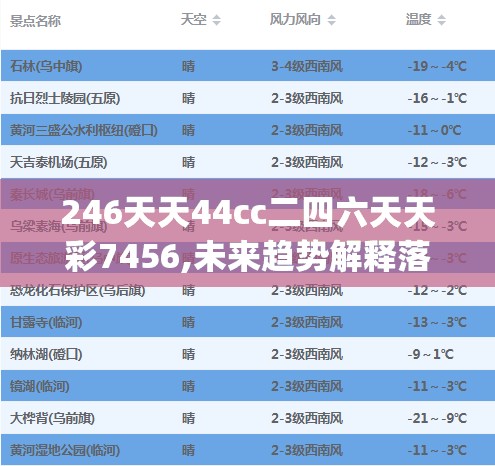
Task: Click temperature -16~-1℃ for 抗日烈士陵园
Action: [x=437, y=98]
